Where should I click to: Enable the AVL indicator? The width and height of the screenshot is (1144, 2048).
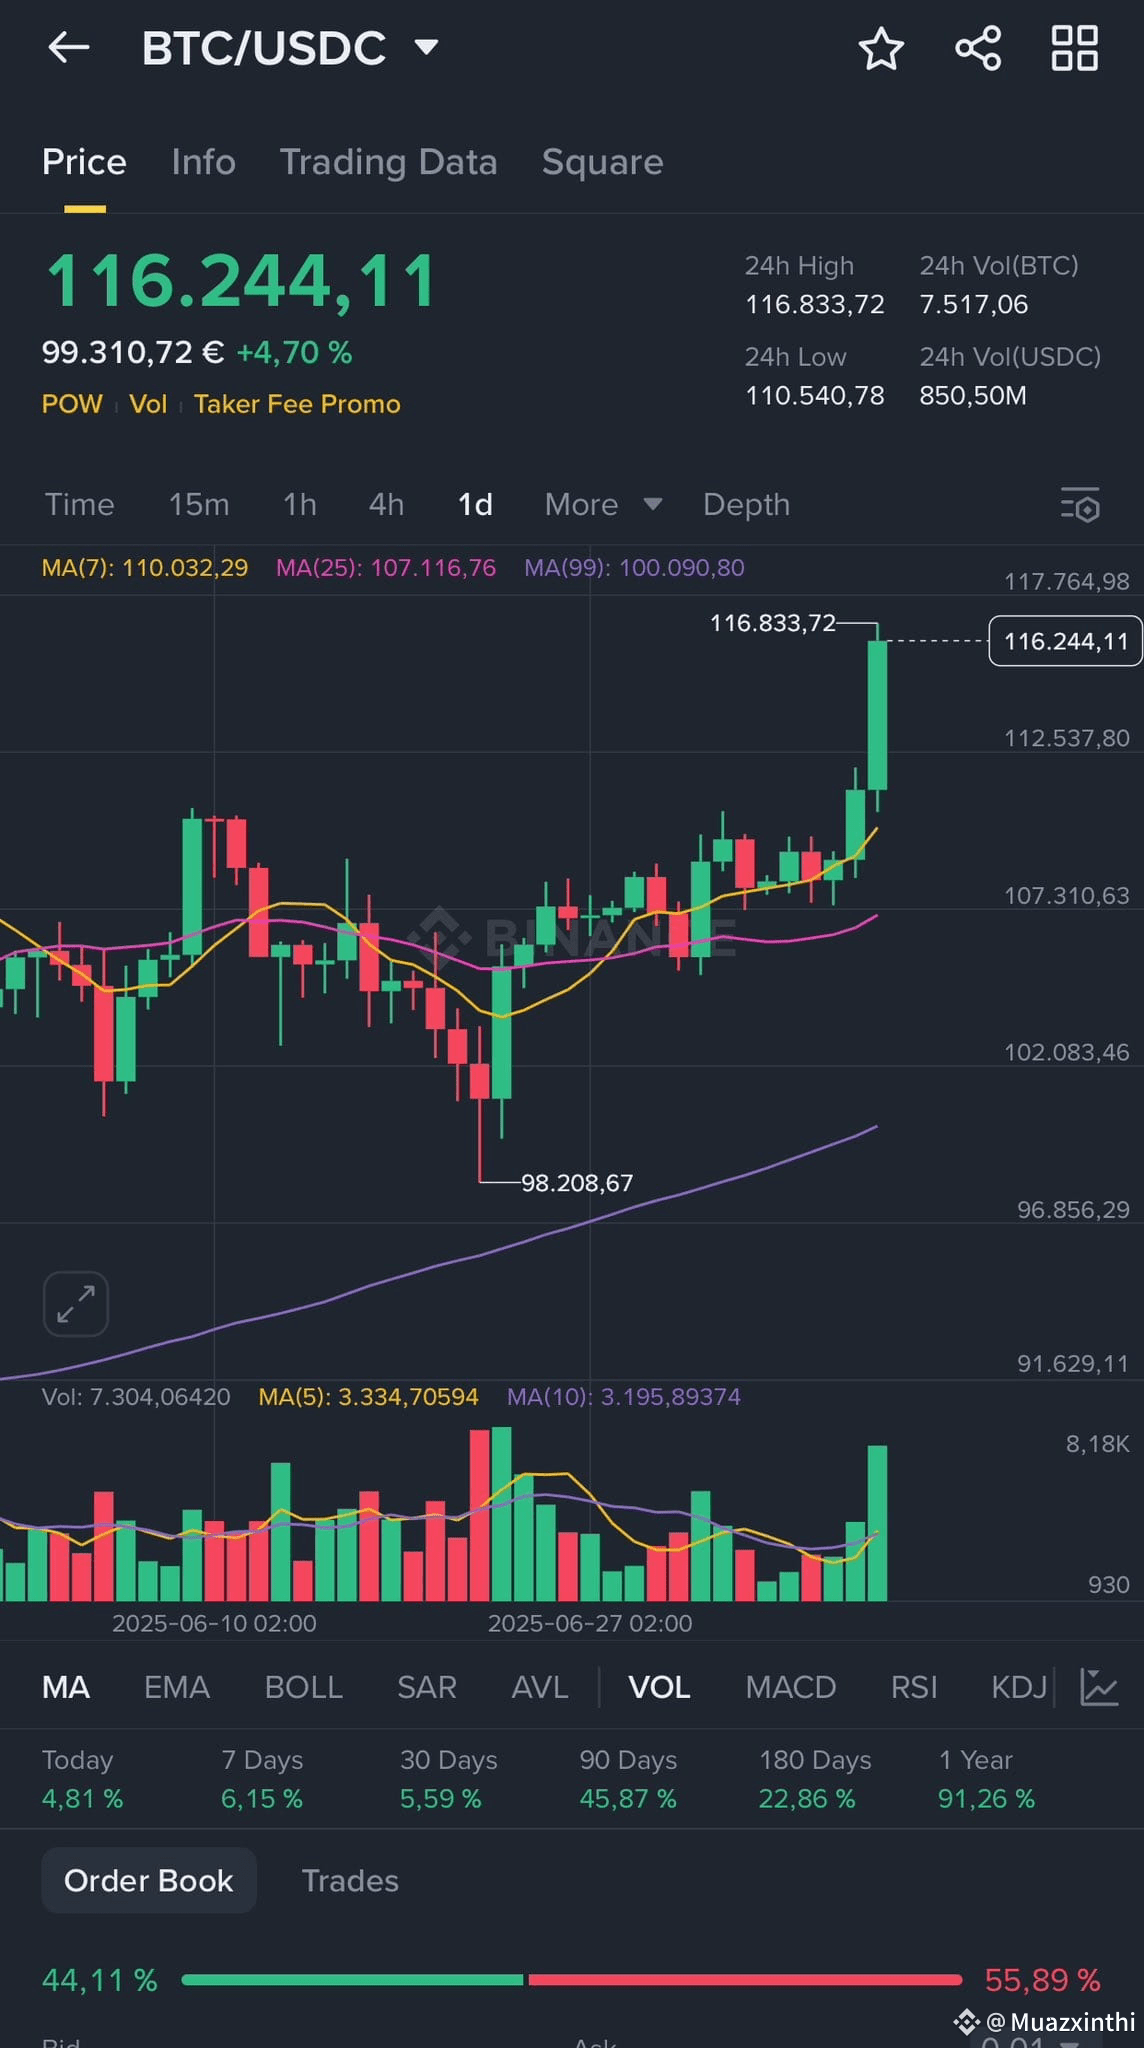(539, 1687)
